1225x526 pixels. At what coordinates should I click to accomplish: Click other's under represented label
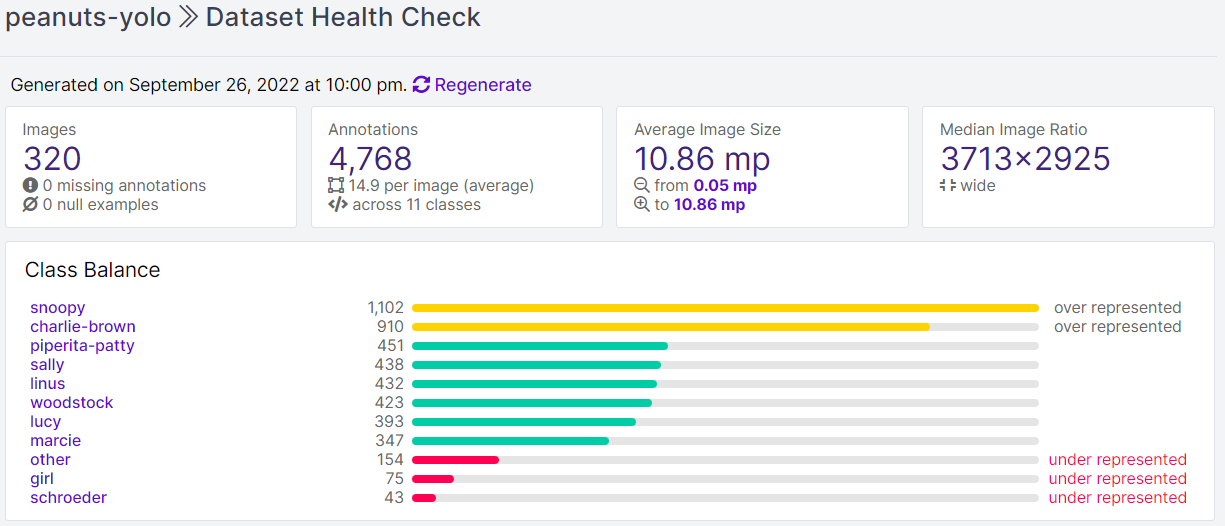click(1117, 460)
